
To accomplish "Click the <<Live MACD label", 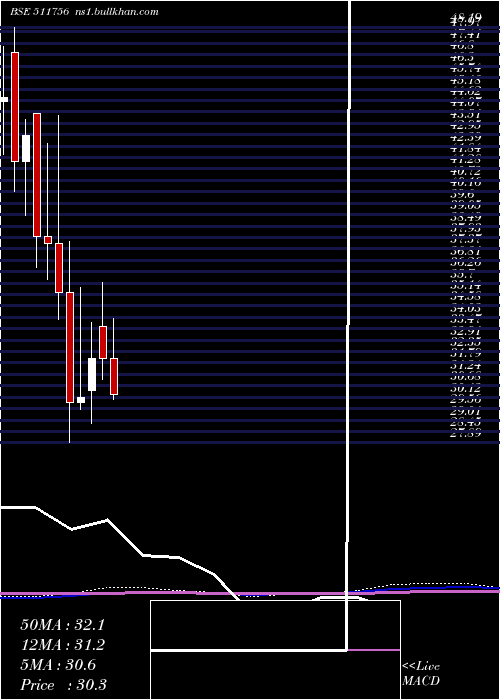I will pos(421,674).
